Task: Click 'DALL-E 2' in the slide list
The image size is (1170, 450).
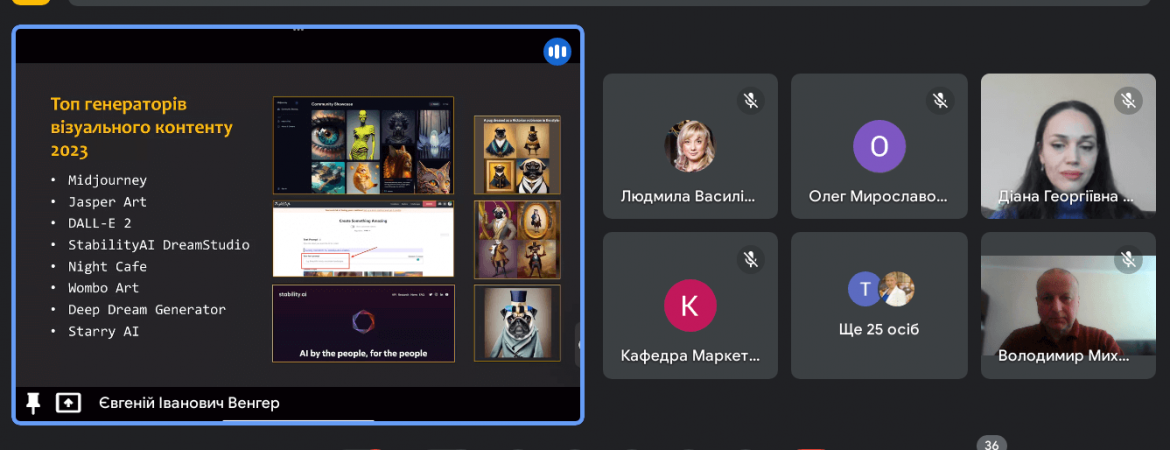Action: pos(99,223)
